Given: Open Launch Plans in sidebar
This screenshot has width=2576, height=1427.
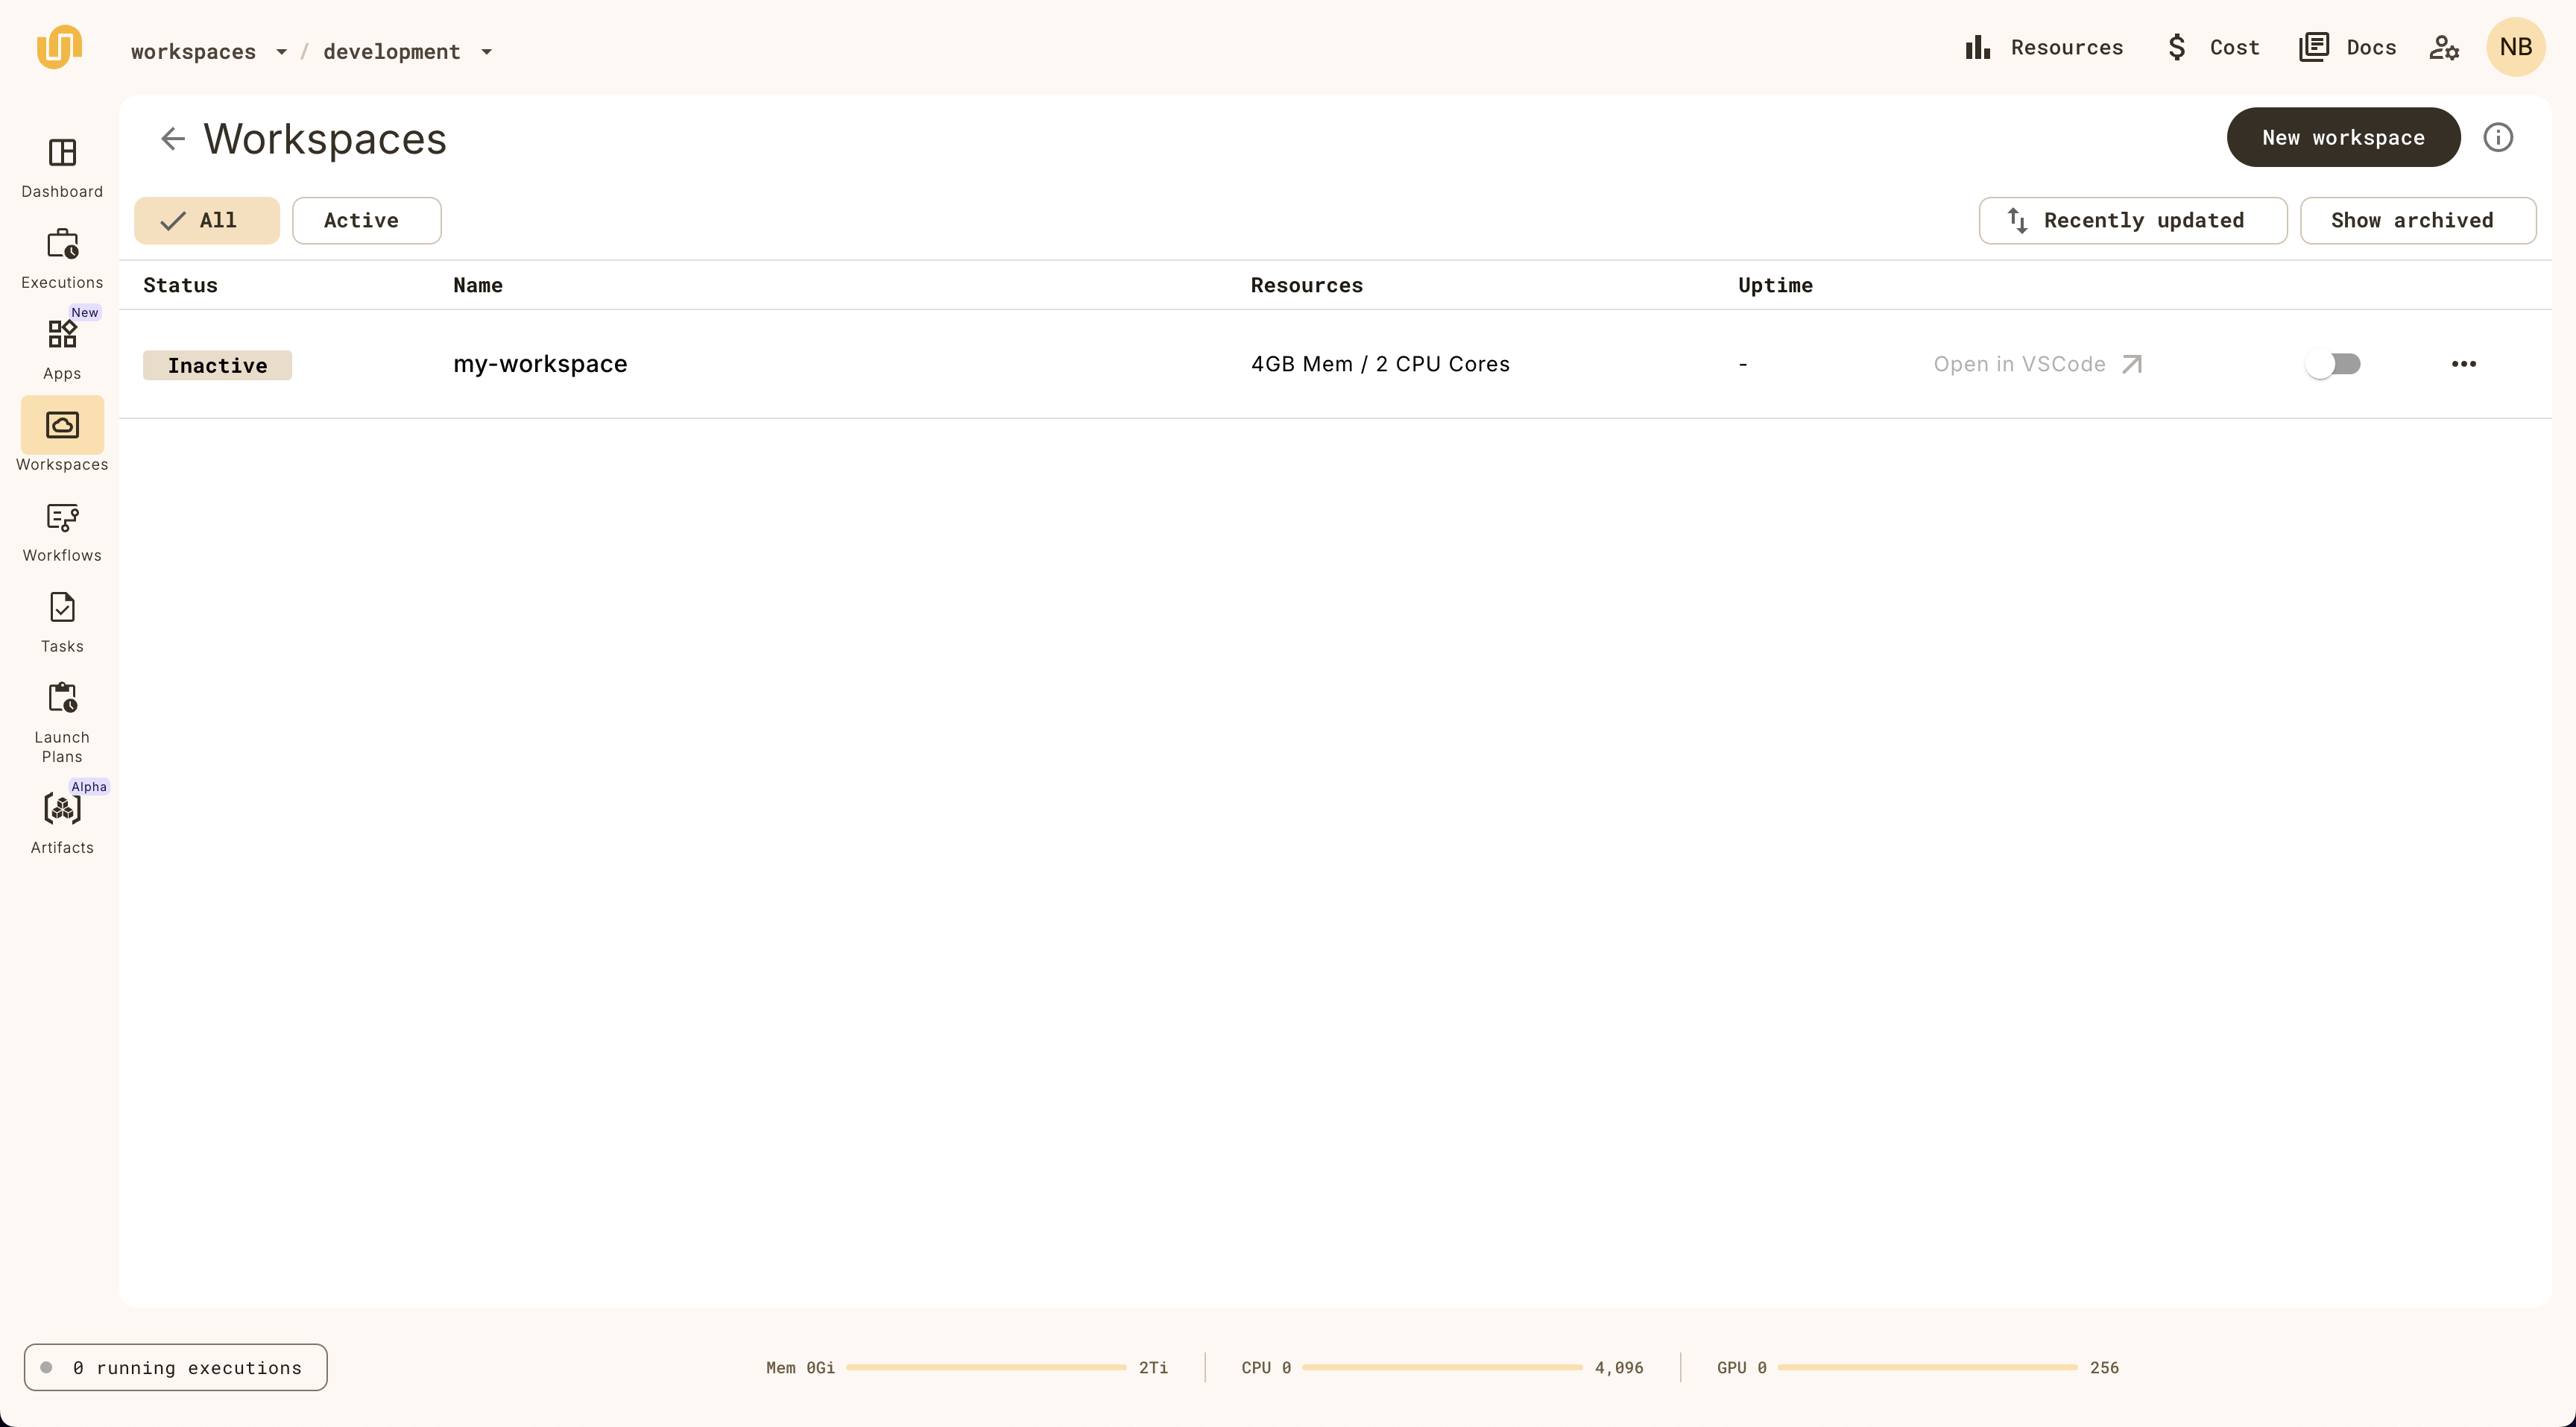Looking at the screenshot, I should pos(62,698).
